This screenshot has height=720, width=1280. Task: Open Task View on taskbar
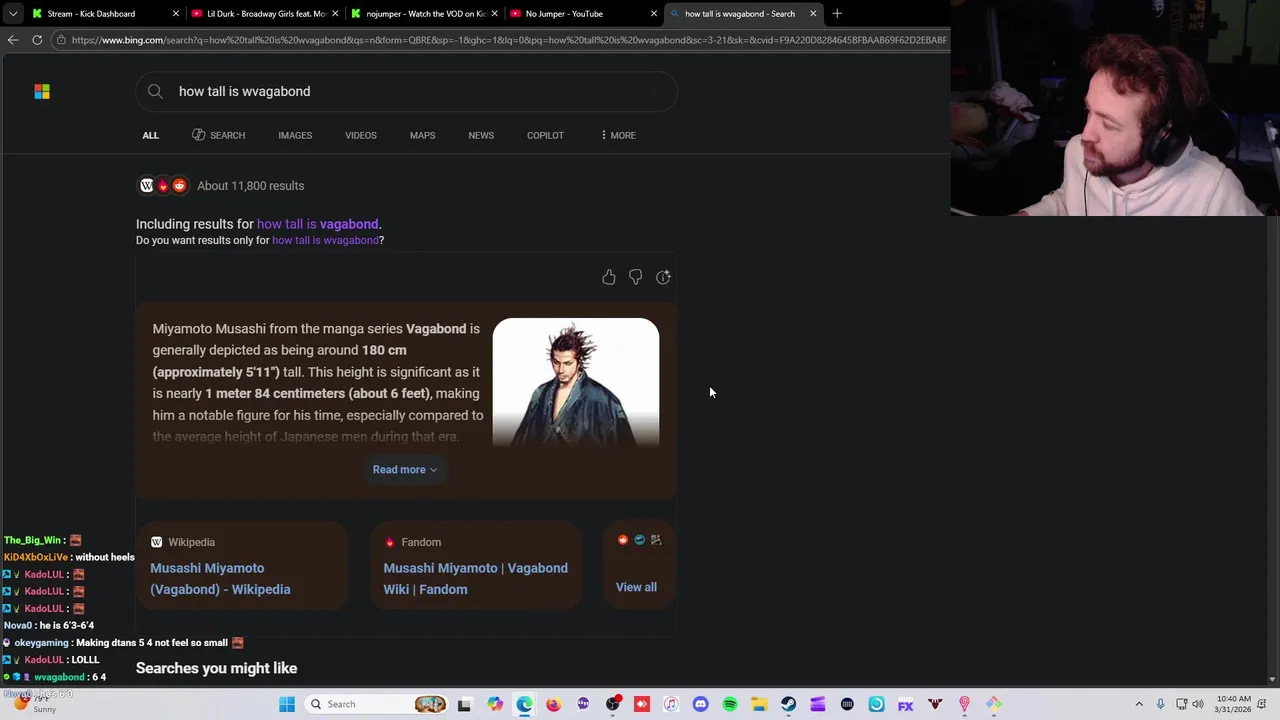pos(464,704)
